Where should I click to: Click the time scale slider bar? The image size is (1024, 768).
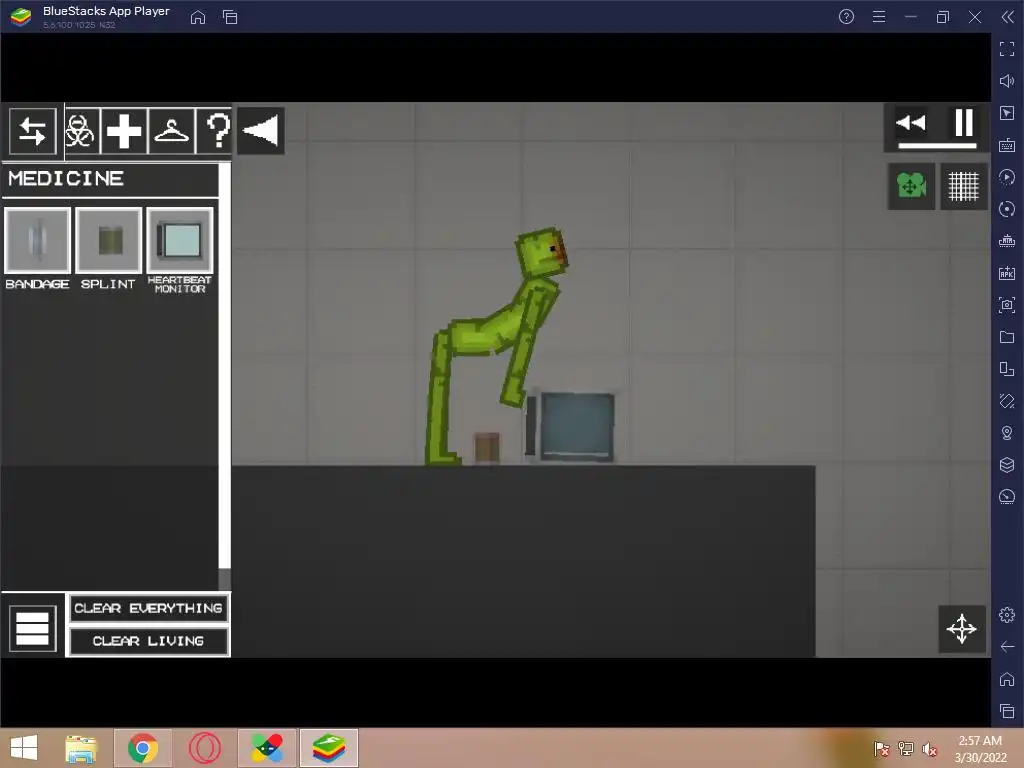[937, 146]
